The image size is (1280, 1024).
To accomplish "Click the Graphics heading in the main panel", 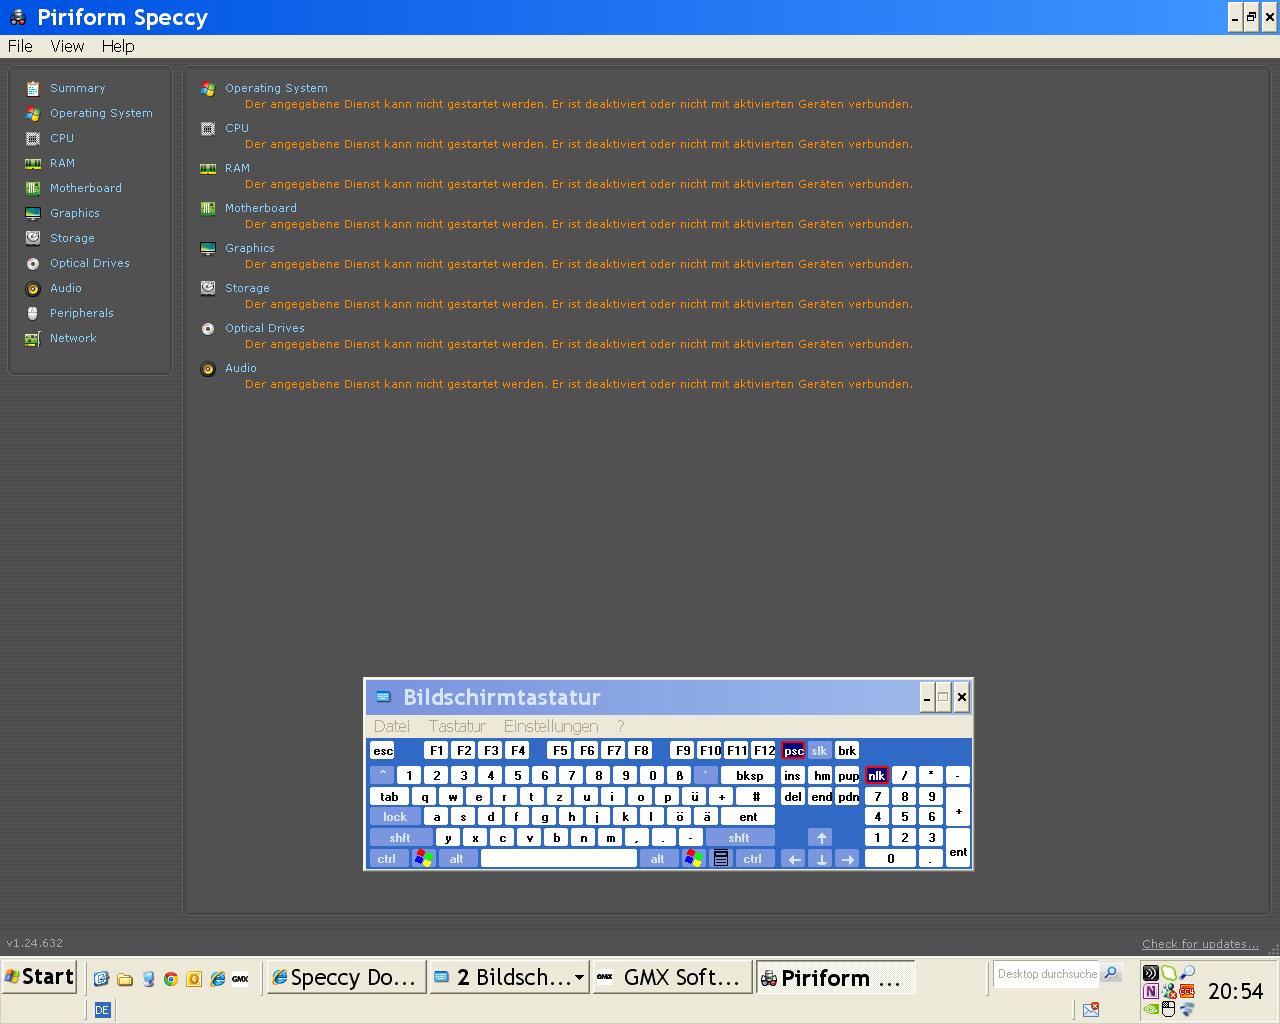I will (249, 248).
